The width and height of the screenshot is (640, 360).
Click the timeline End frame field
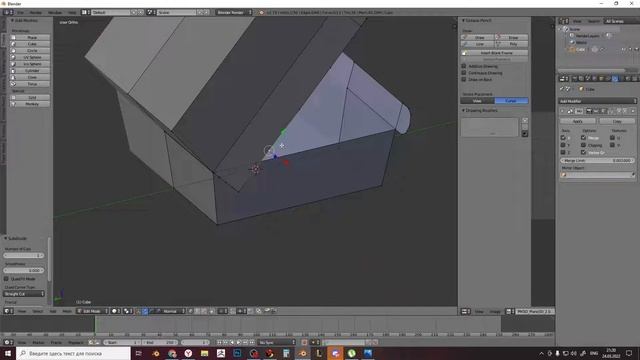click(x=160, y=342)
